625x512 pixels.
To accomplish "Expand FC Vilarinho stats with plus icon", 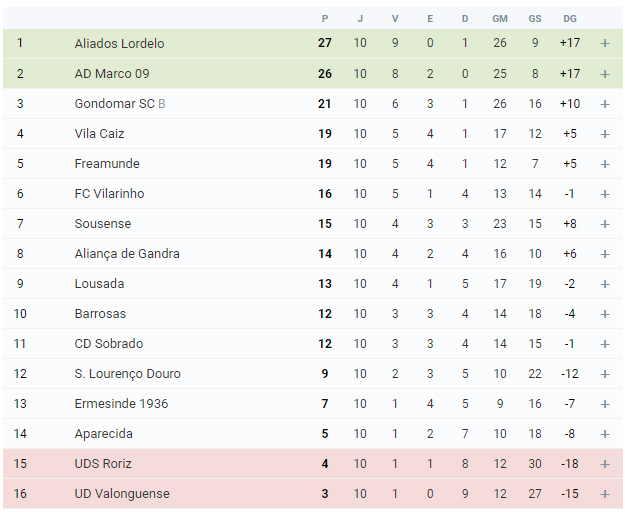I will [x=605, y=194].
